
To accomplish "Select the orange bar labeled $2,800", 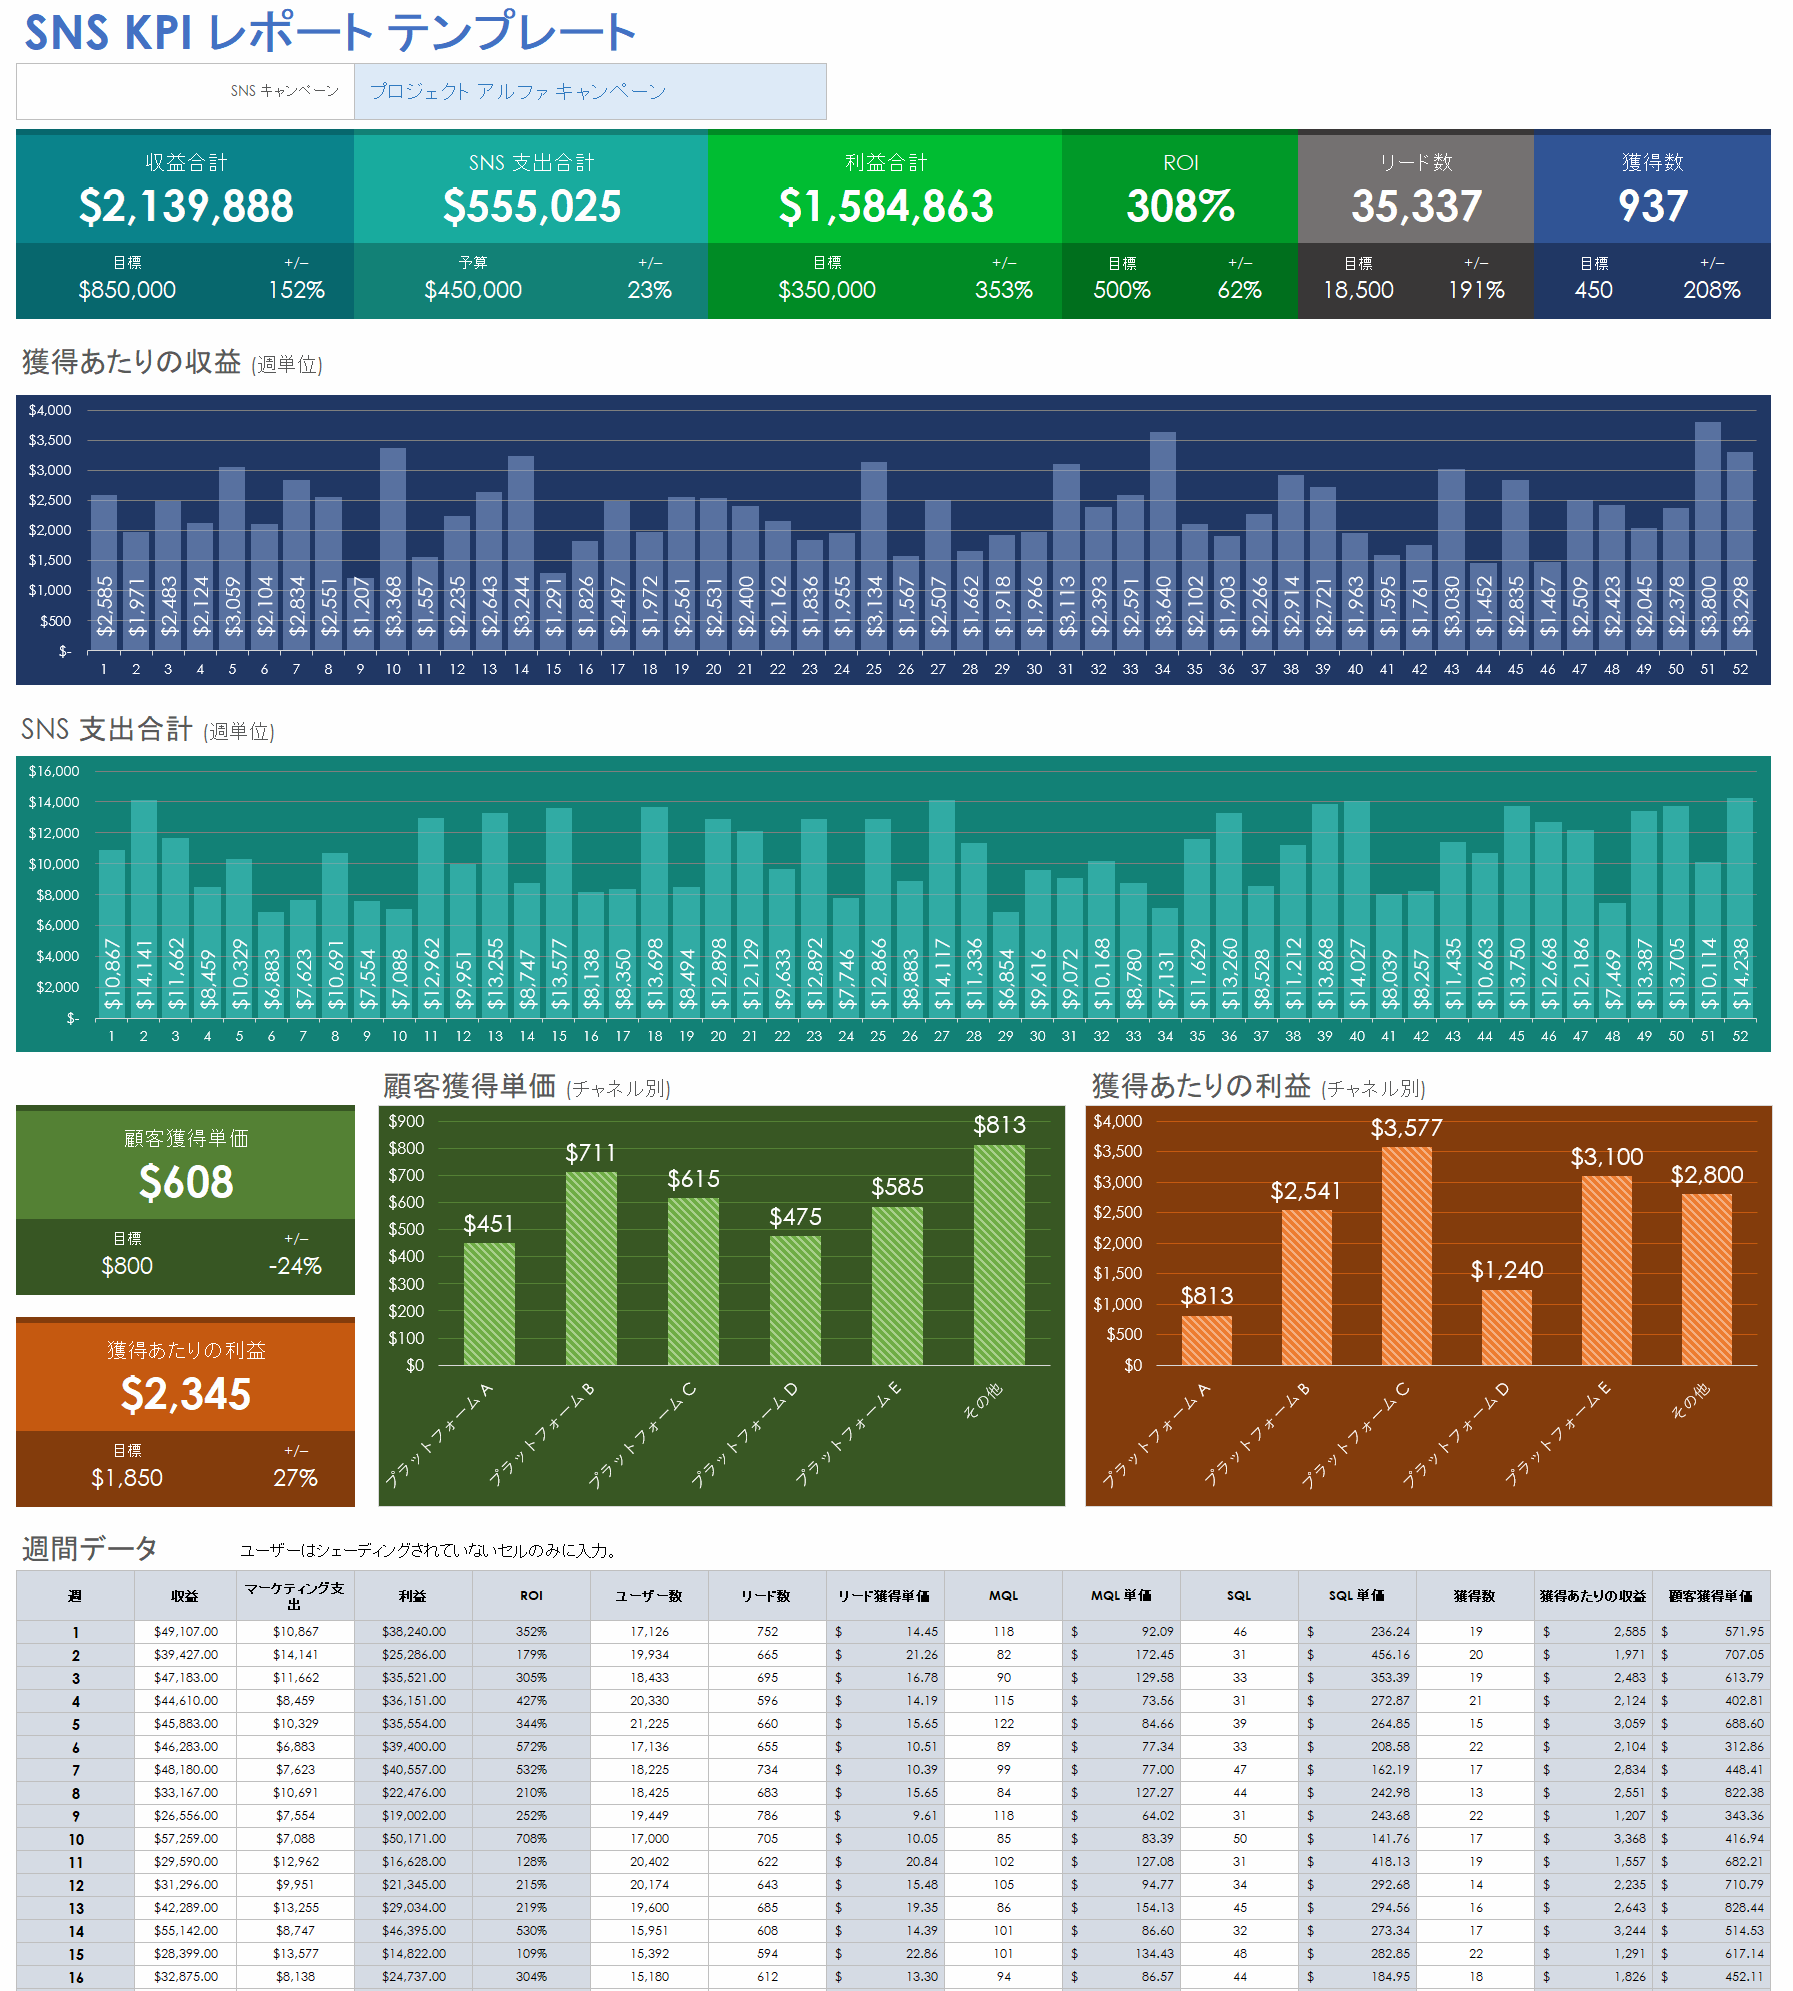I will click(x=1707, y=1279).
